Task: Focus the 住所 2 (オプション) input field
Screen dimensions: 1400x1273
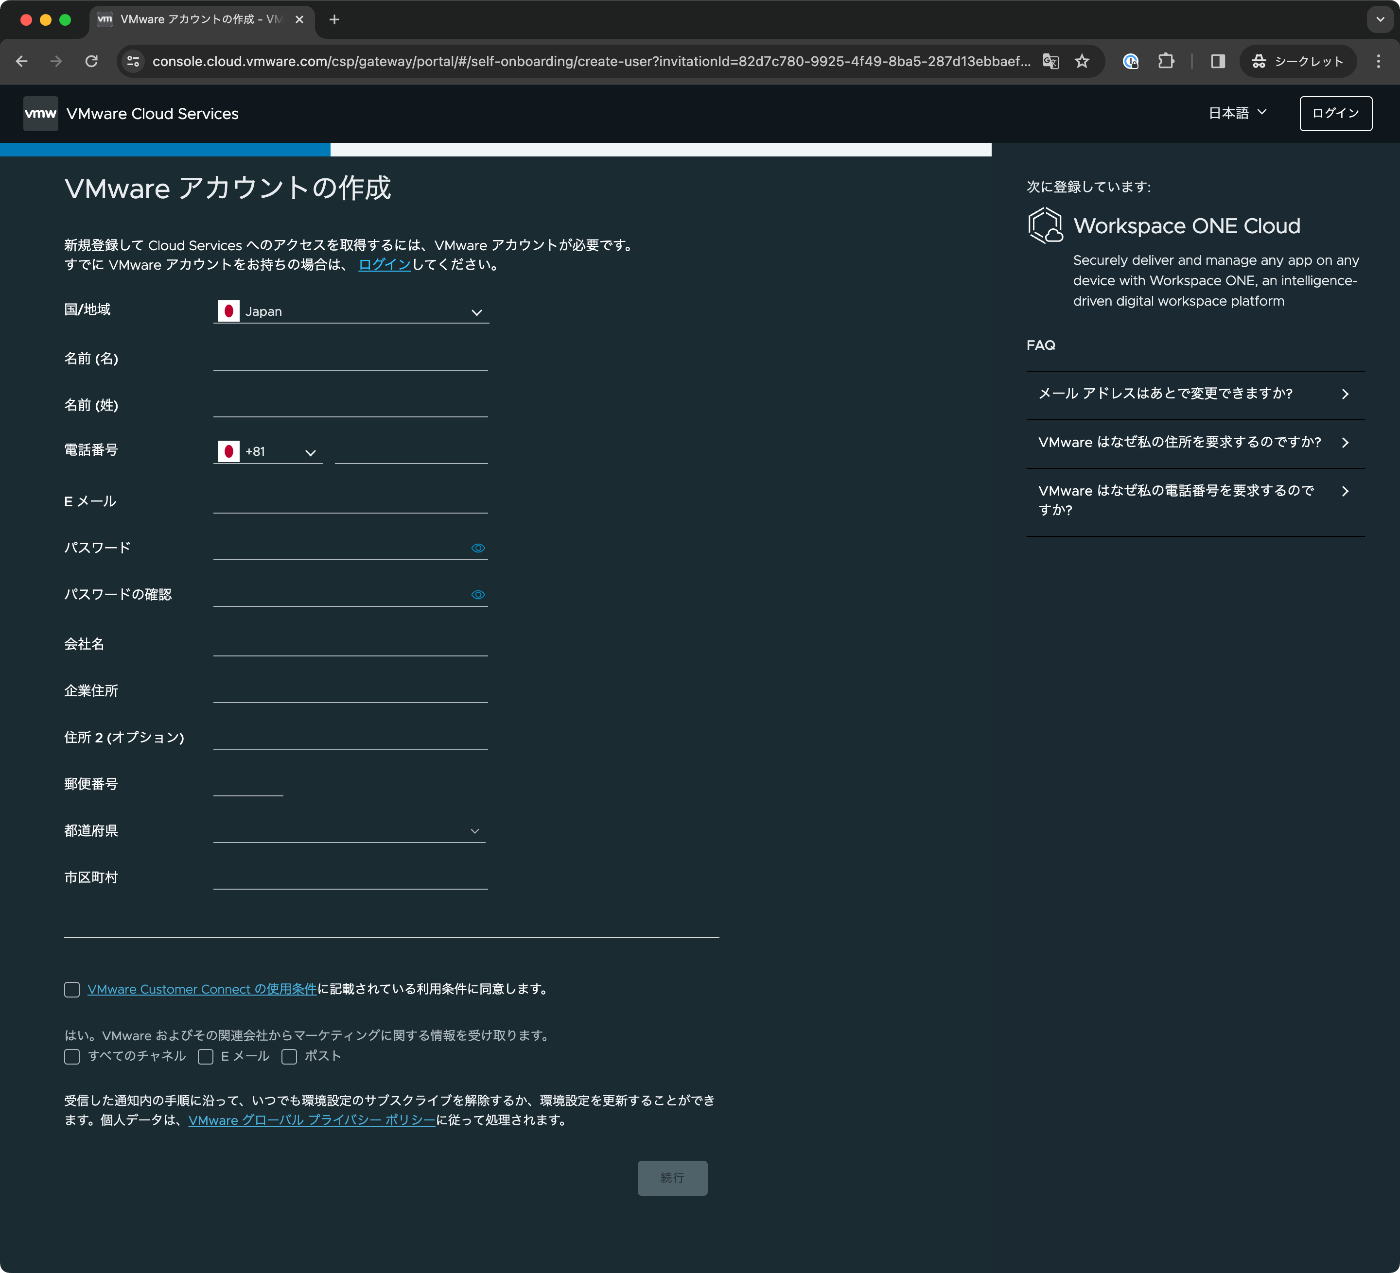Action: [351, 737]
